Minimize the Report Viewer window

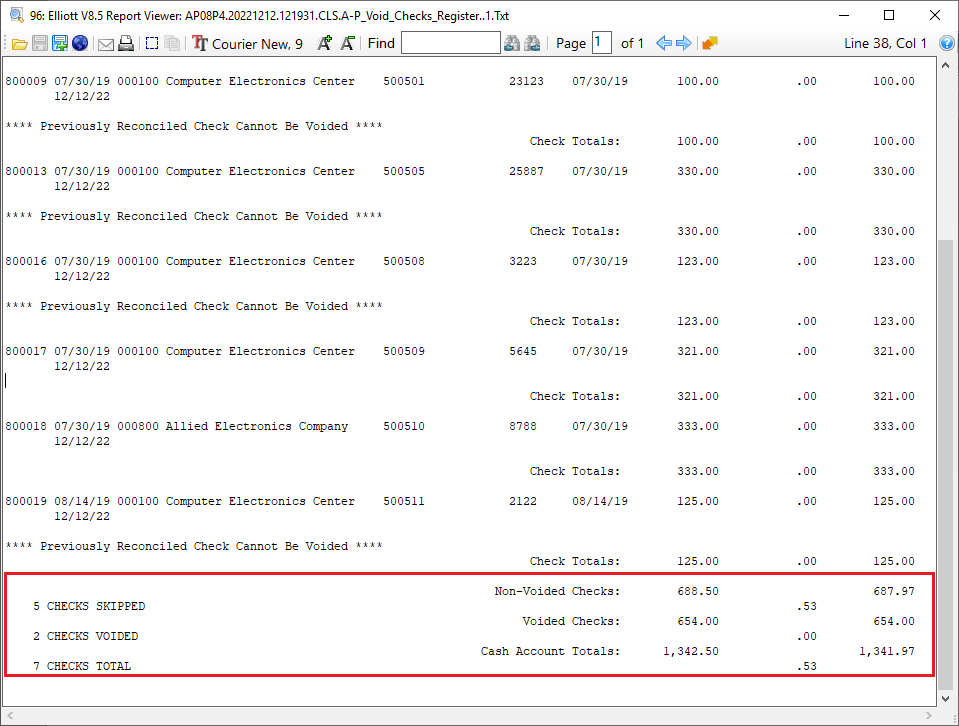(844, 15)
